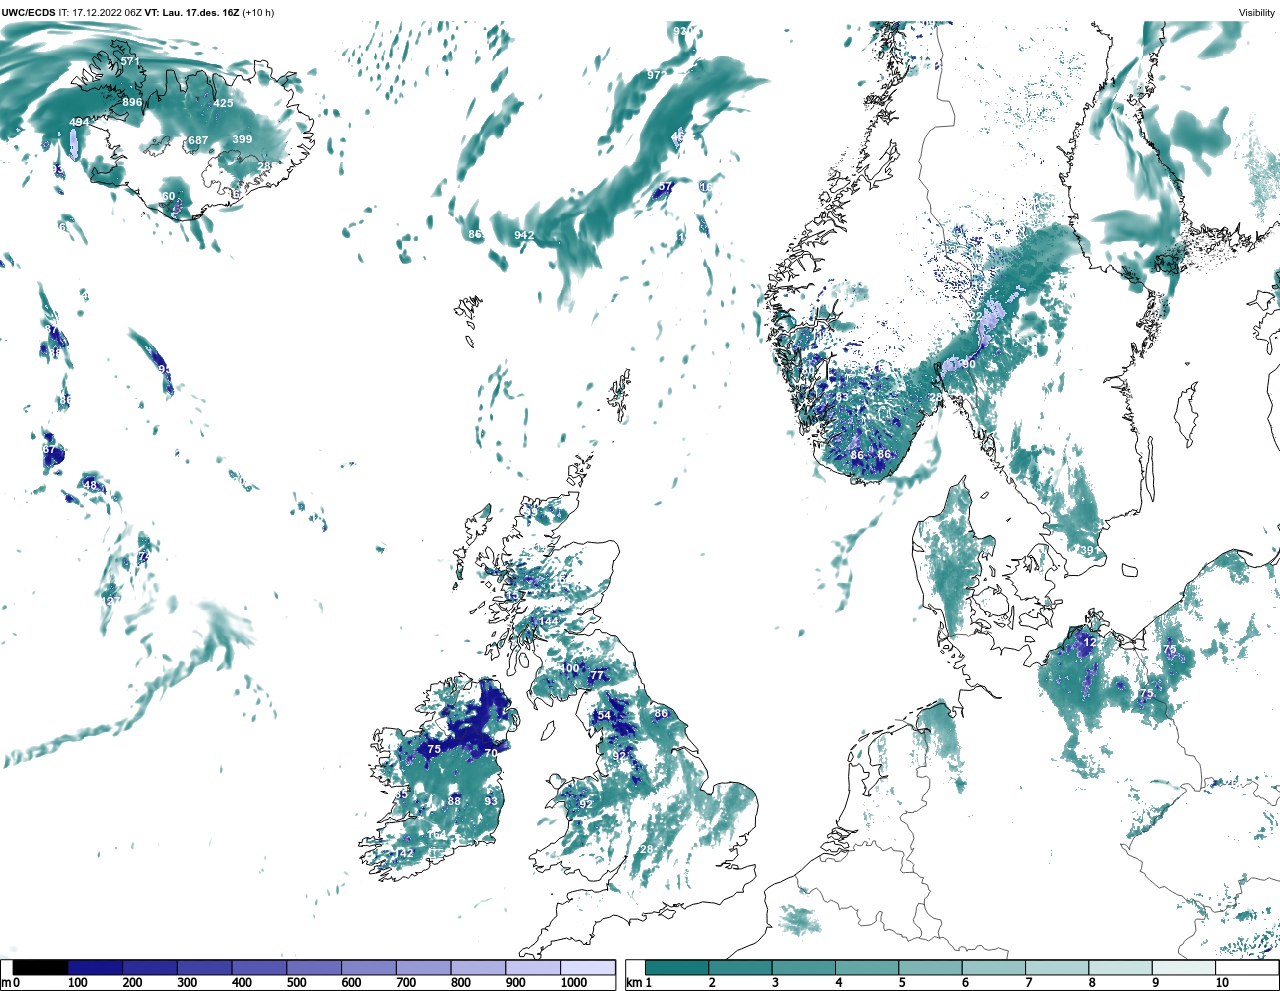Select the 70 value in Northern Ireland
The width and height of the screenshot is (1280, 991).
pos(491,753)
